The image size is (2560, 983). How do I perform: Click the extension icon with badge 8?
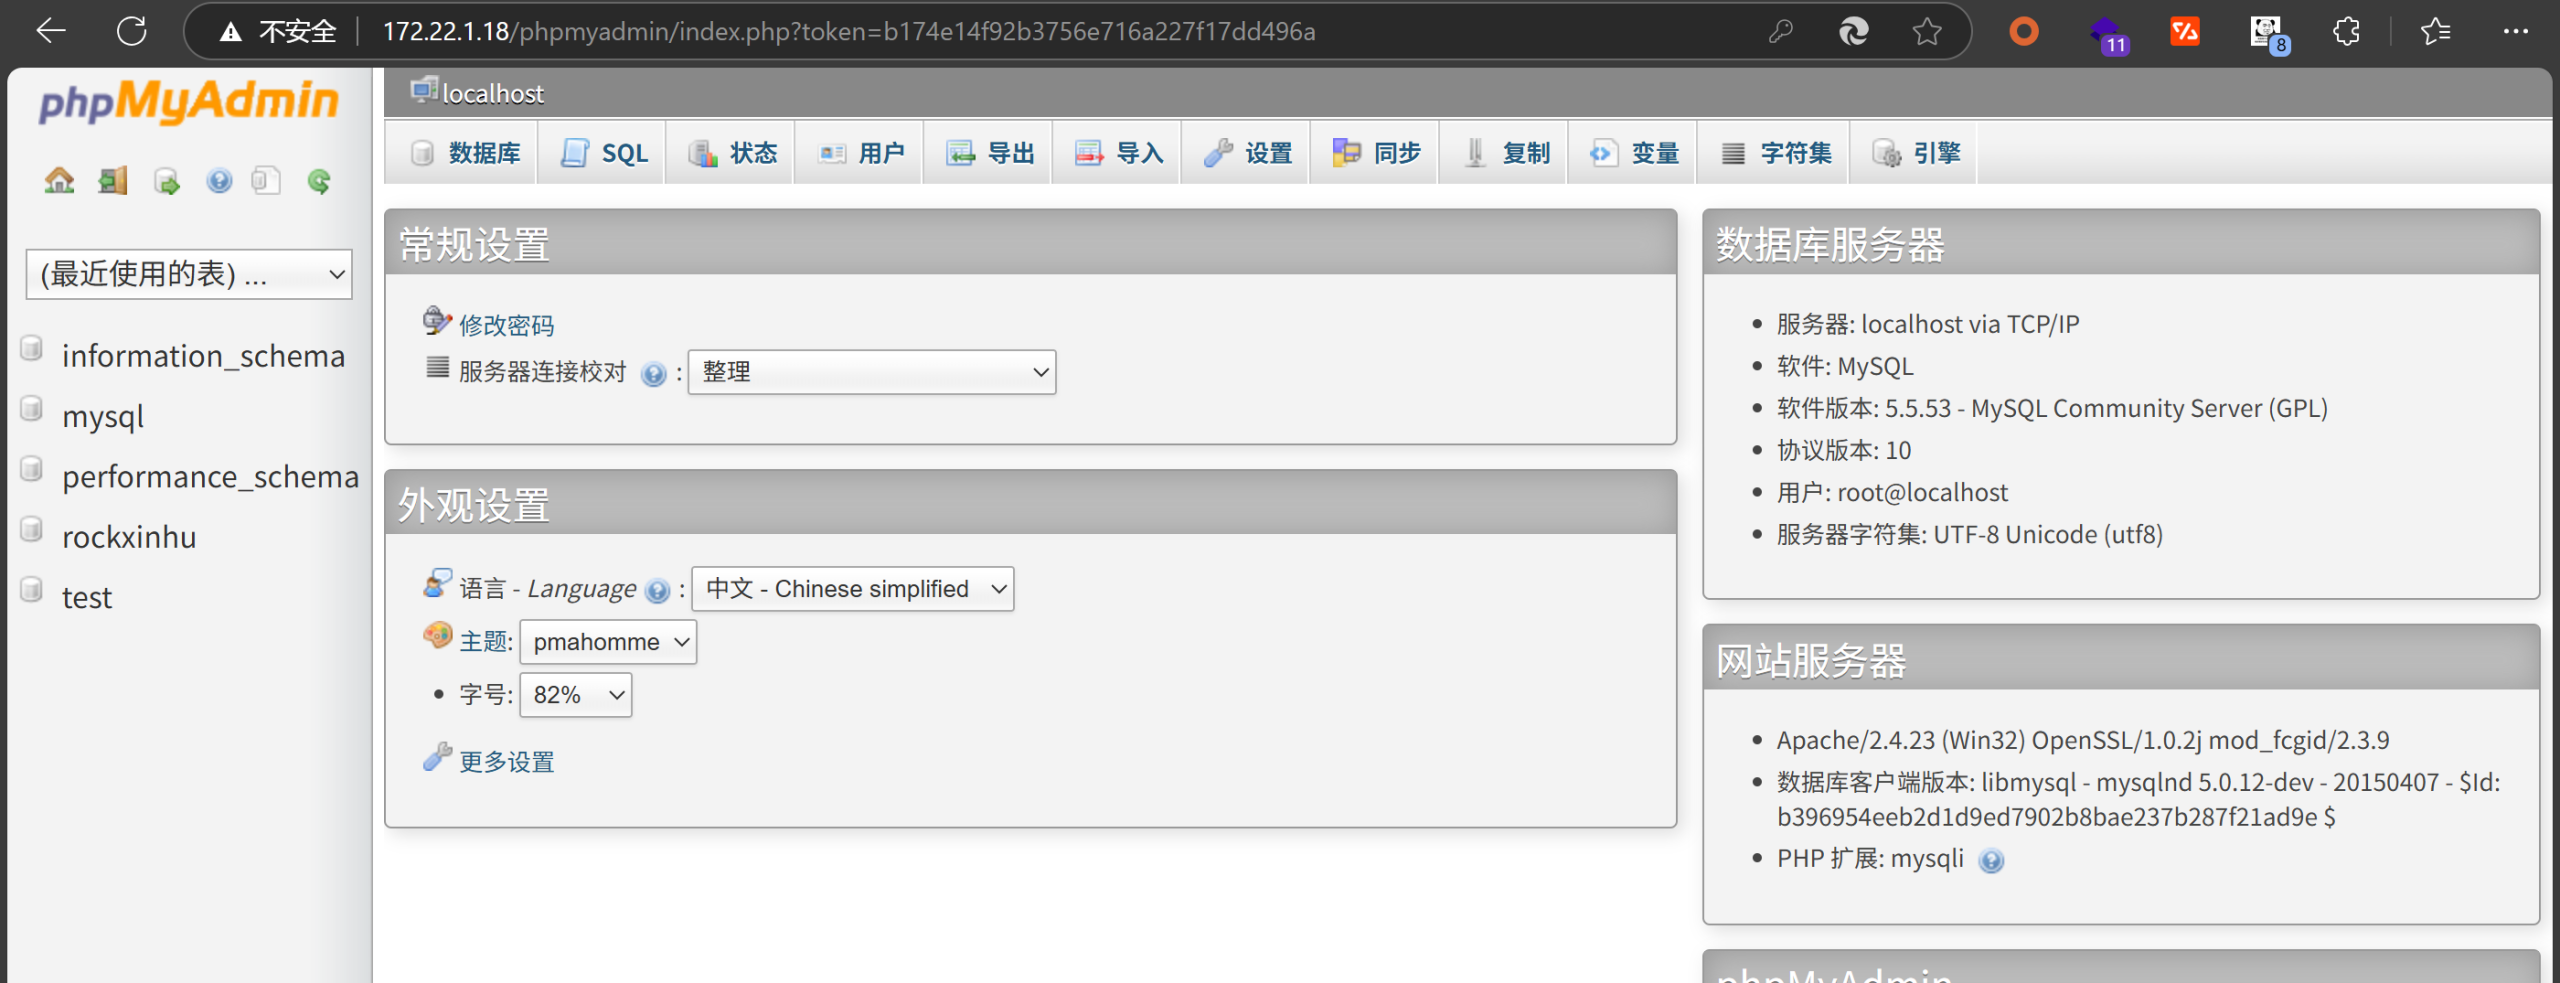click(2268, 34)
